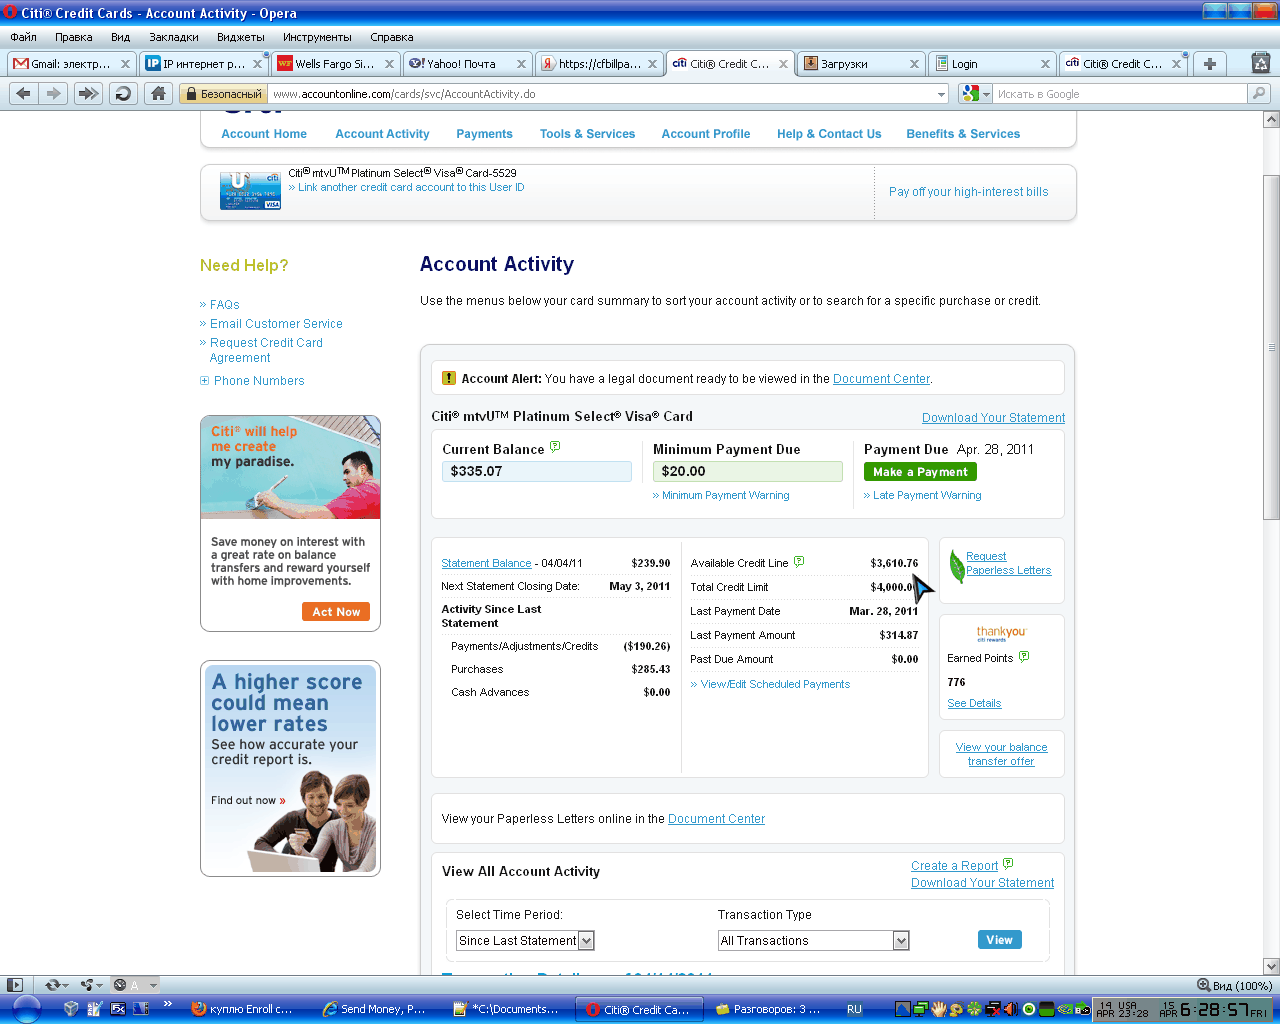1280x1024 pixels.
Task: Open the Payments navigation link
Action: click(484, 134)
